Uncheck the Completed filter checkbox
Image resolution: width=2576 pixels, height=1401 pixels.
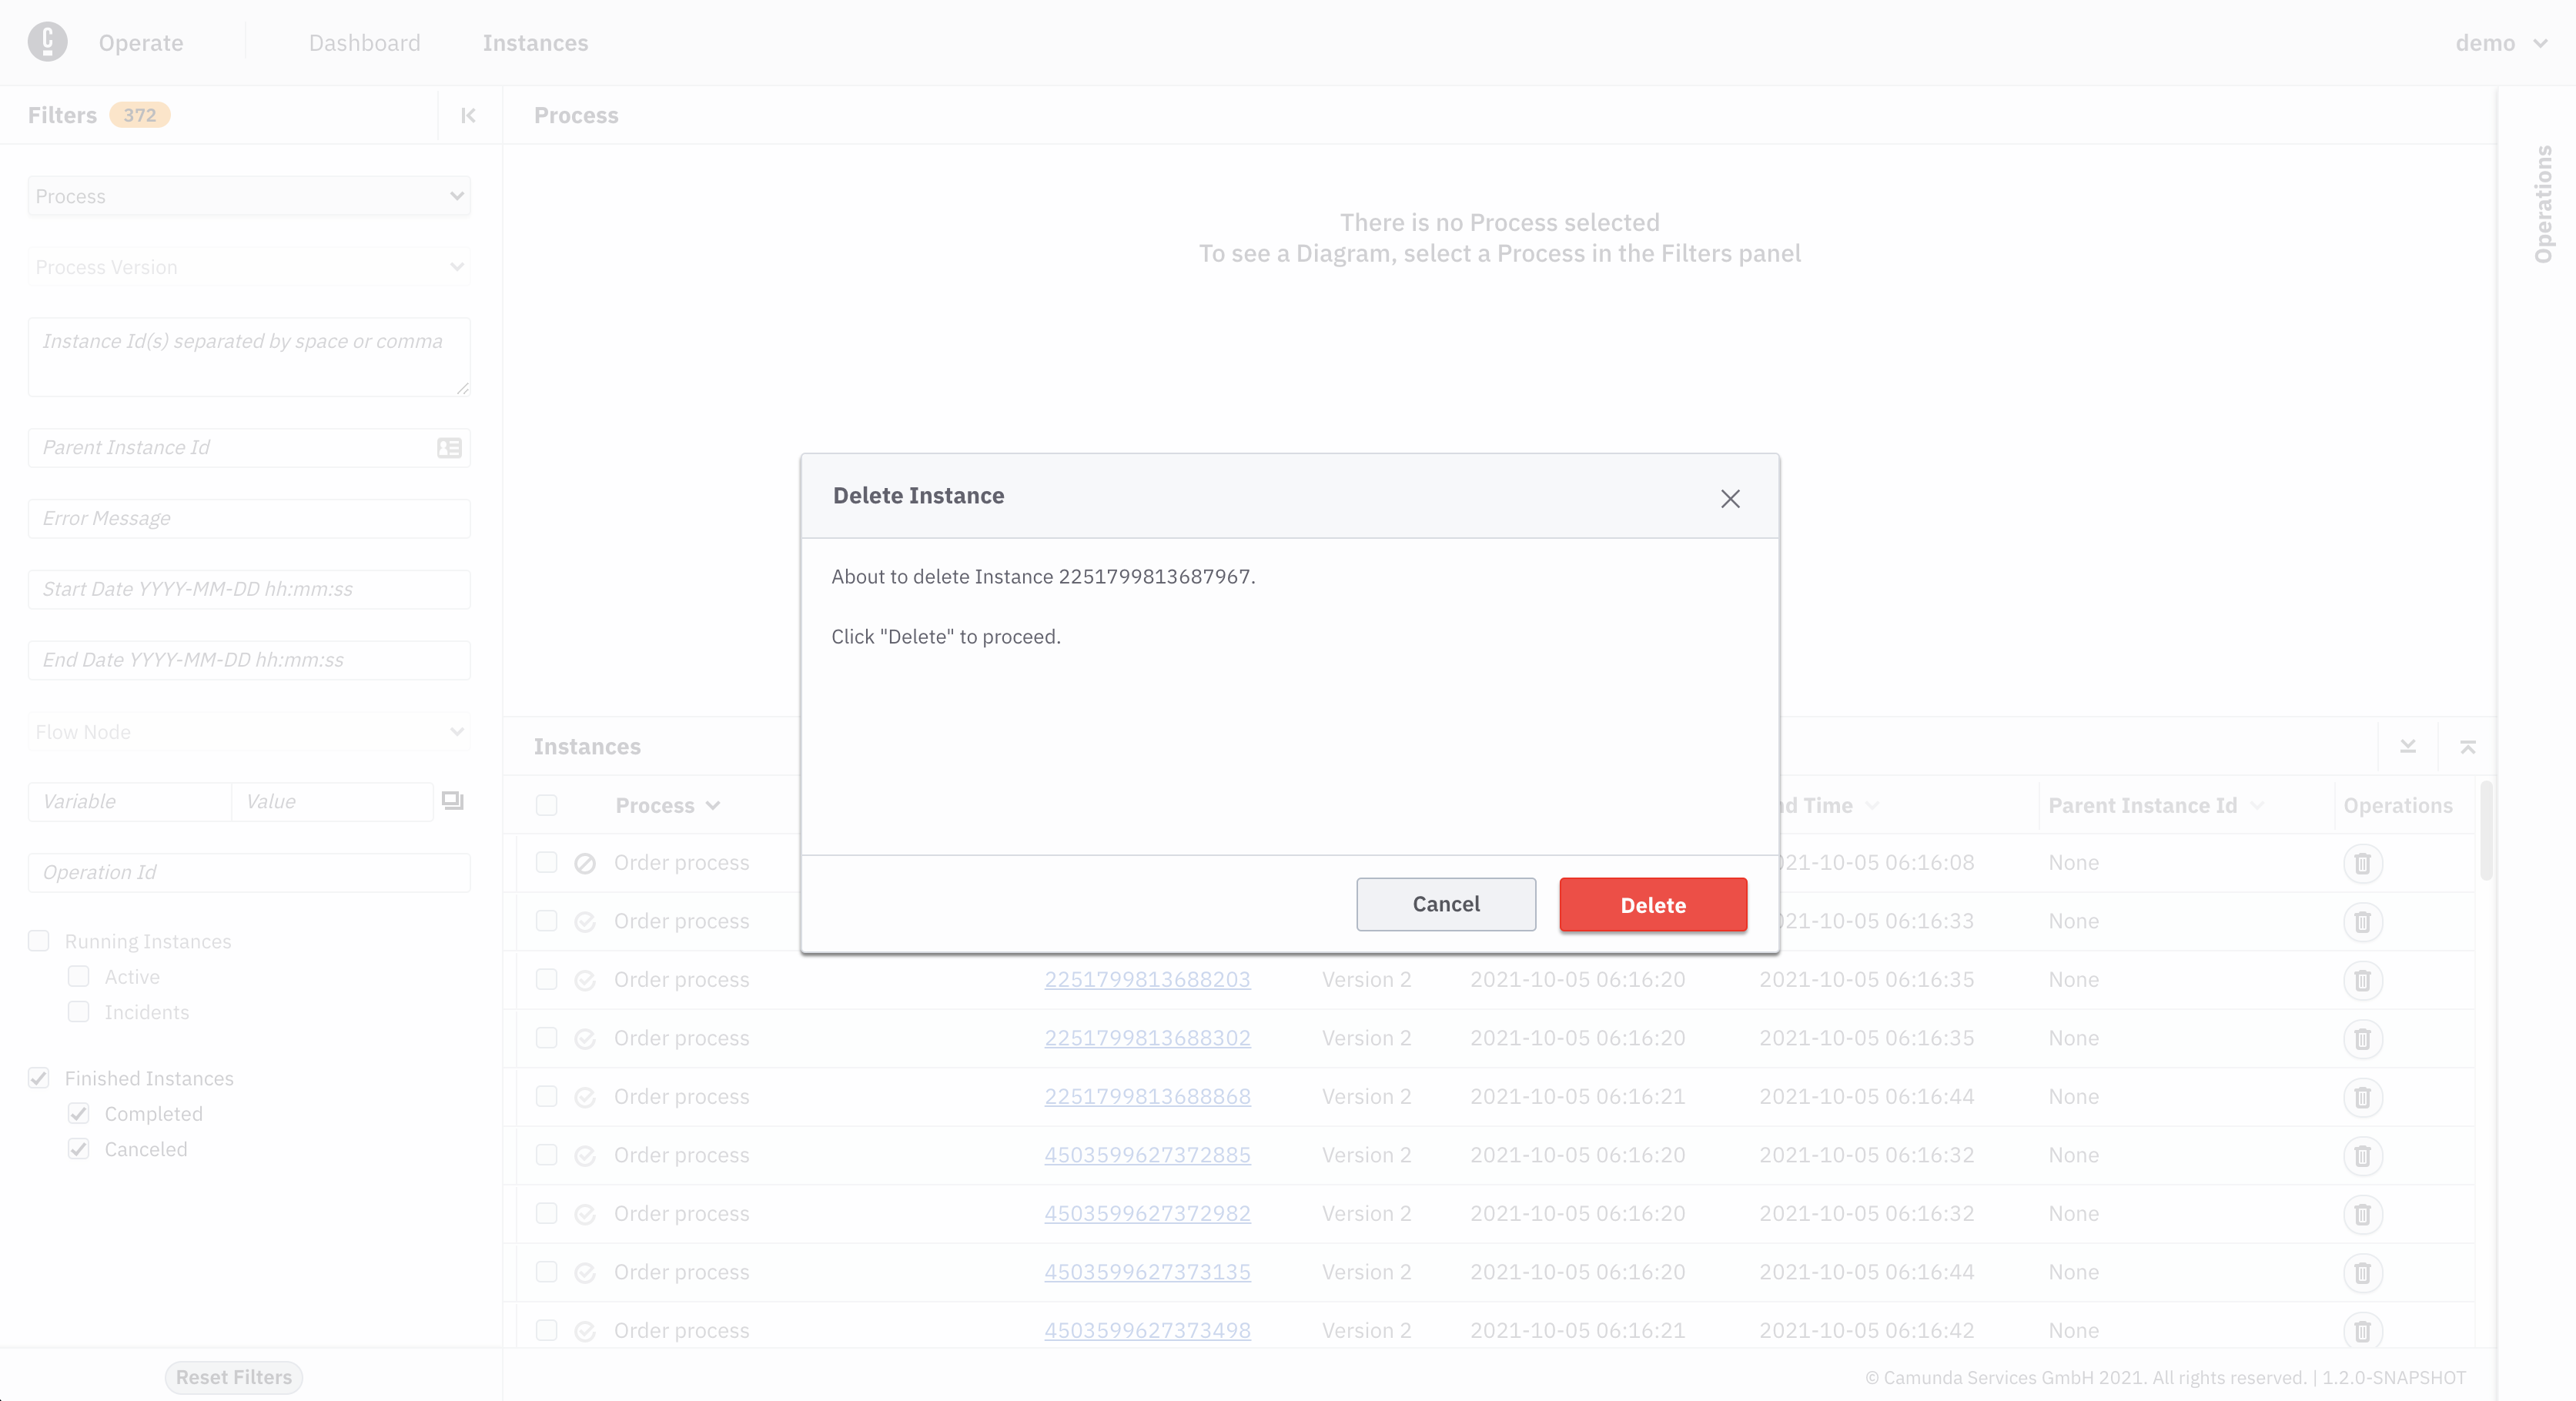[79, 1113]
